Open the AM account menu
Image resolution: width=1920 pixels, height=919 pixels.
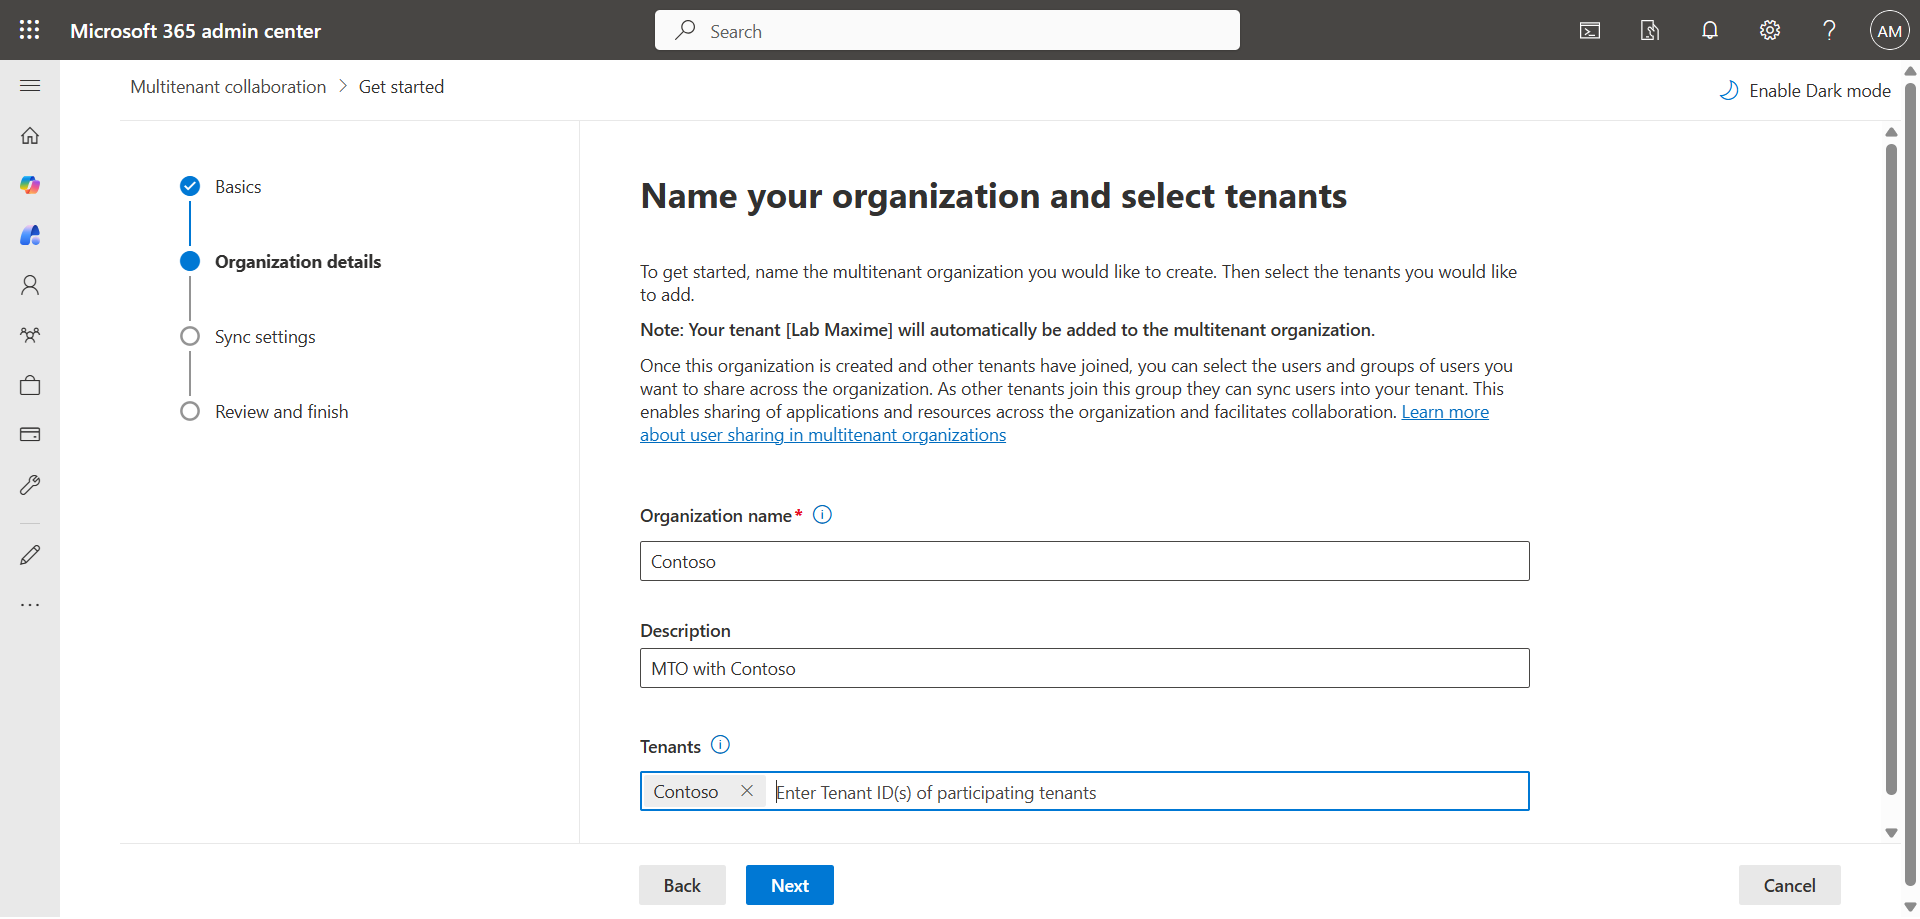coord(1889,30)
